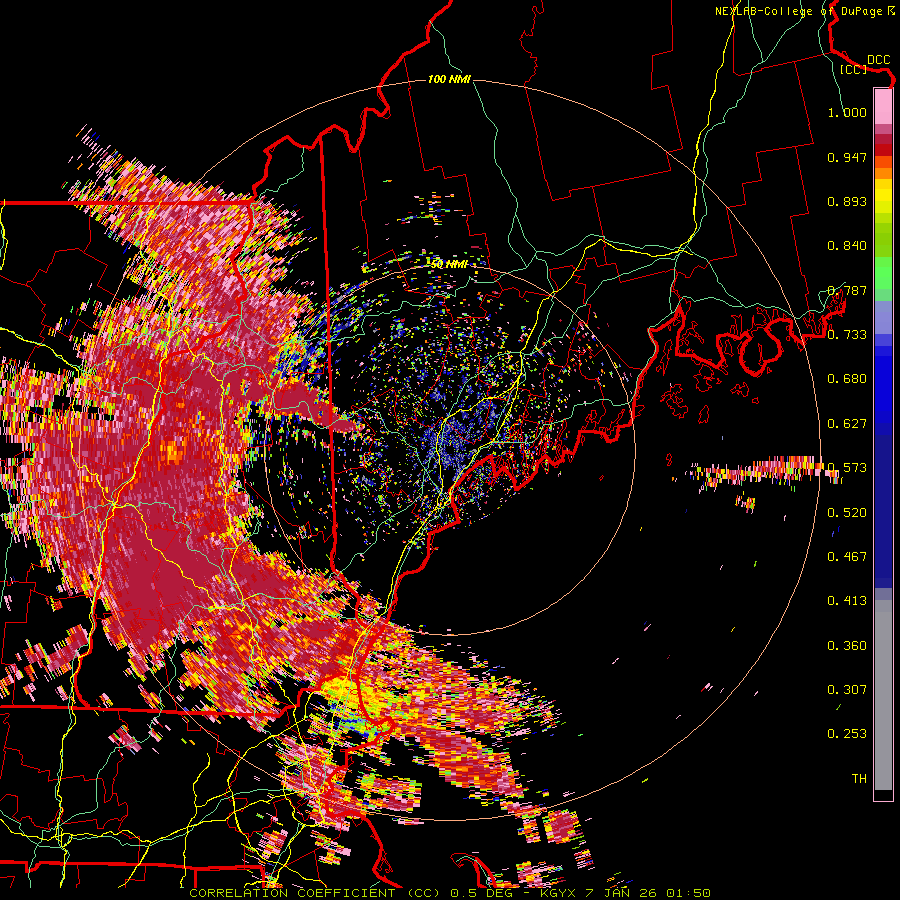Click the 100 NMI range ring label

click(x=449, y=79)
